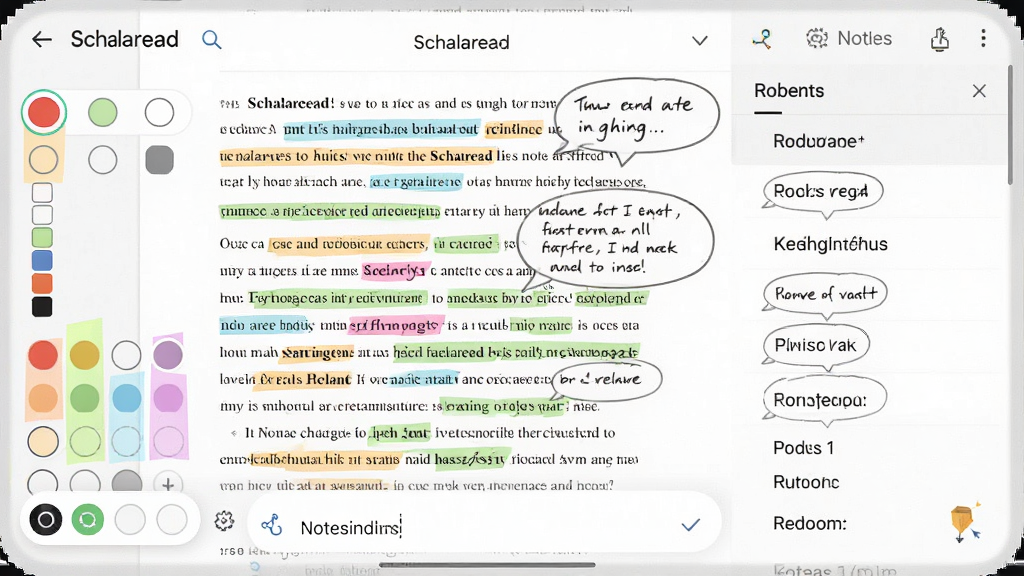
Task: Add a custom color with the plus button
Action: click(x=168, y=485)
